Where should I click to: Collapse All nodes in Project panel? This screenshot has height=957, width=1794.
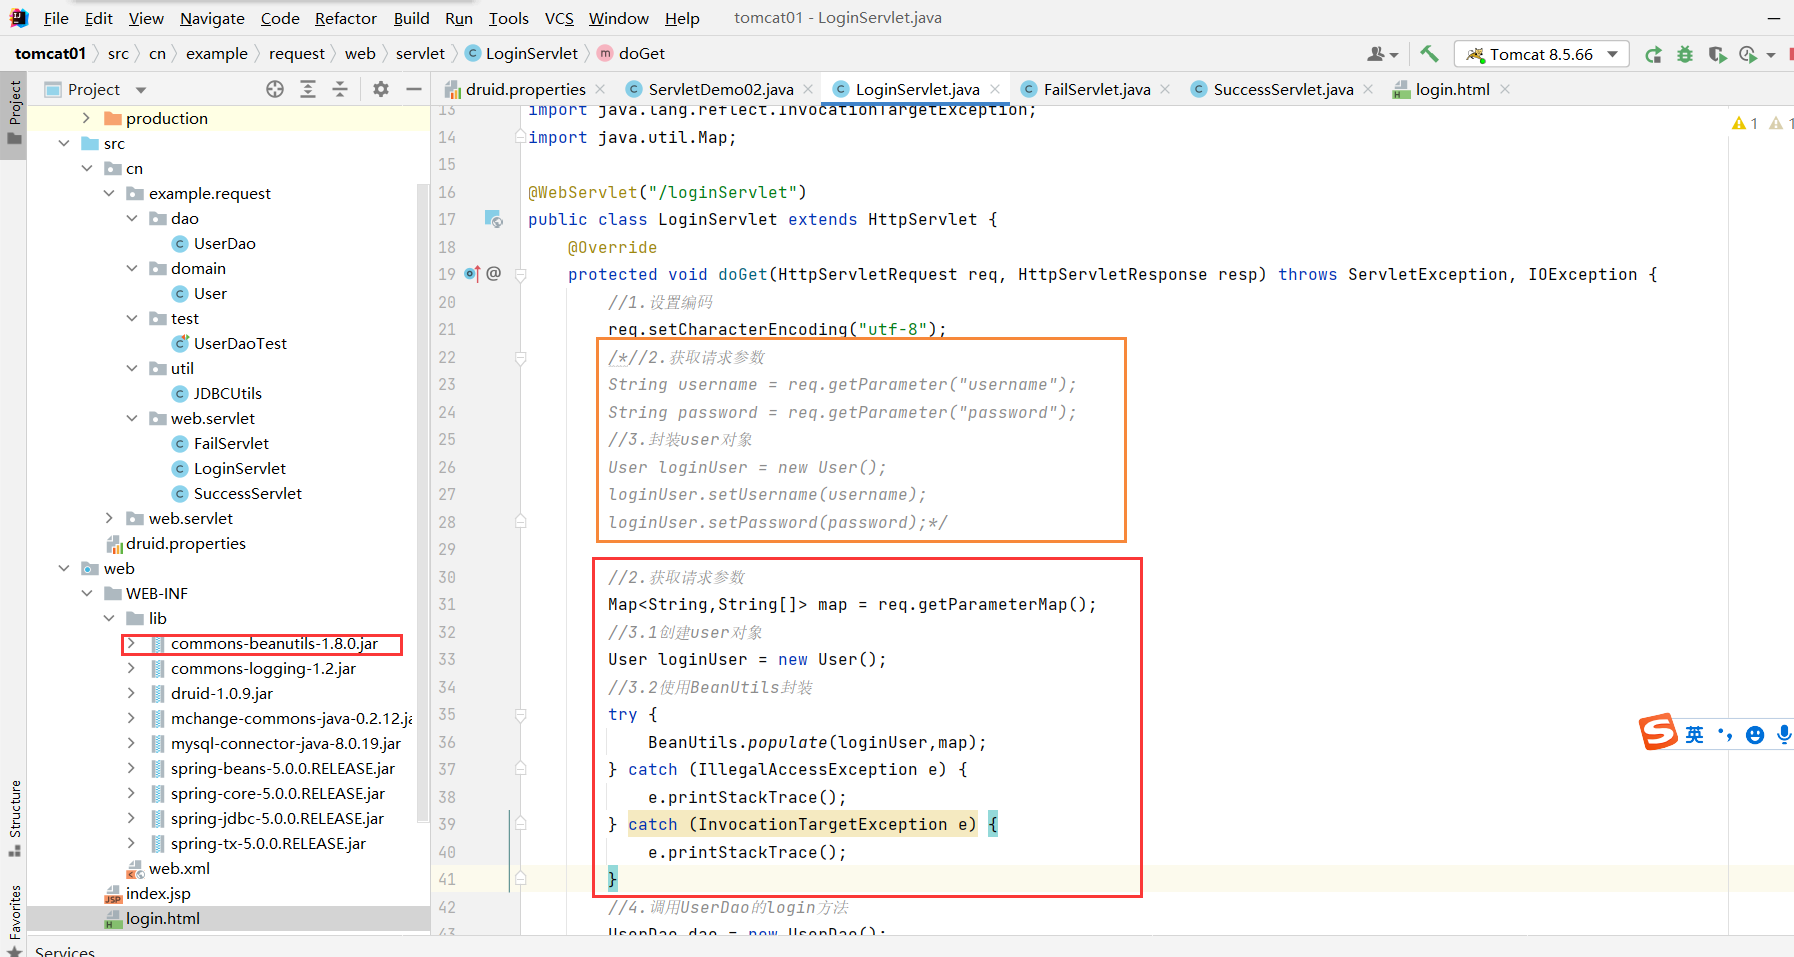pos(340,89)
